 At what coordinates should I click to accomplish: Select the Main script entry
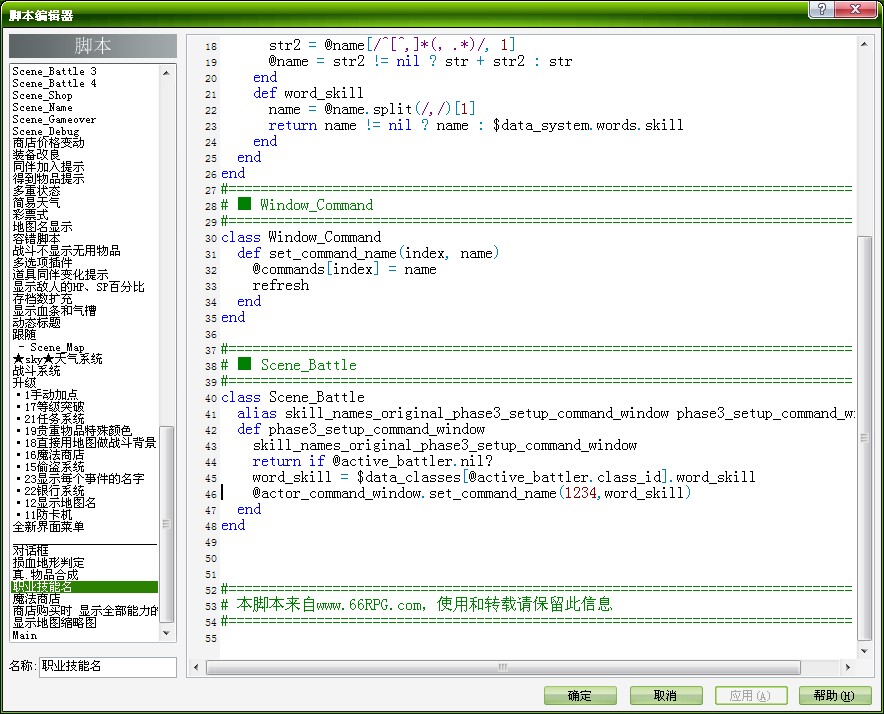25,635
